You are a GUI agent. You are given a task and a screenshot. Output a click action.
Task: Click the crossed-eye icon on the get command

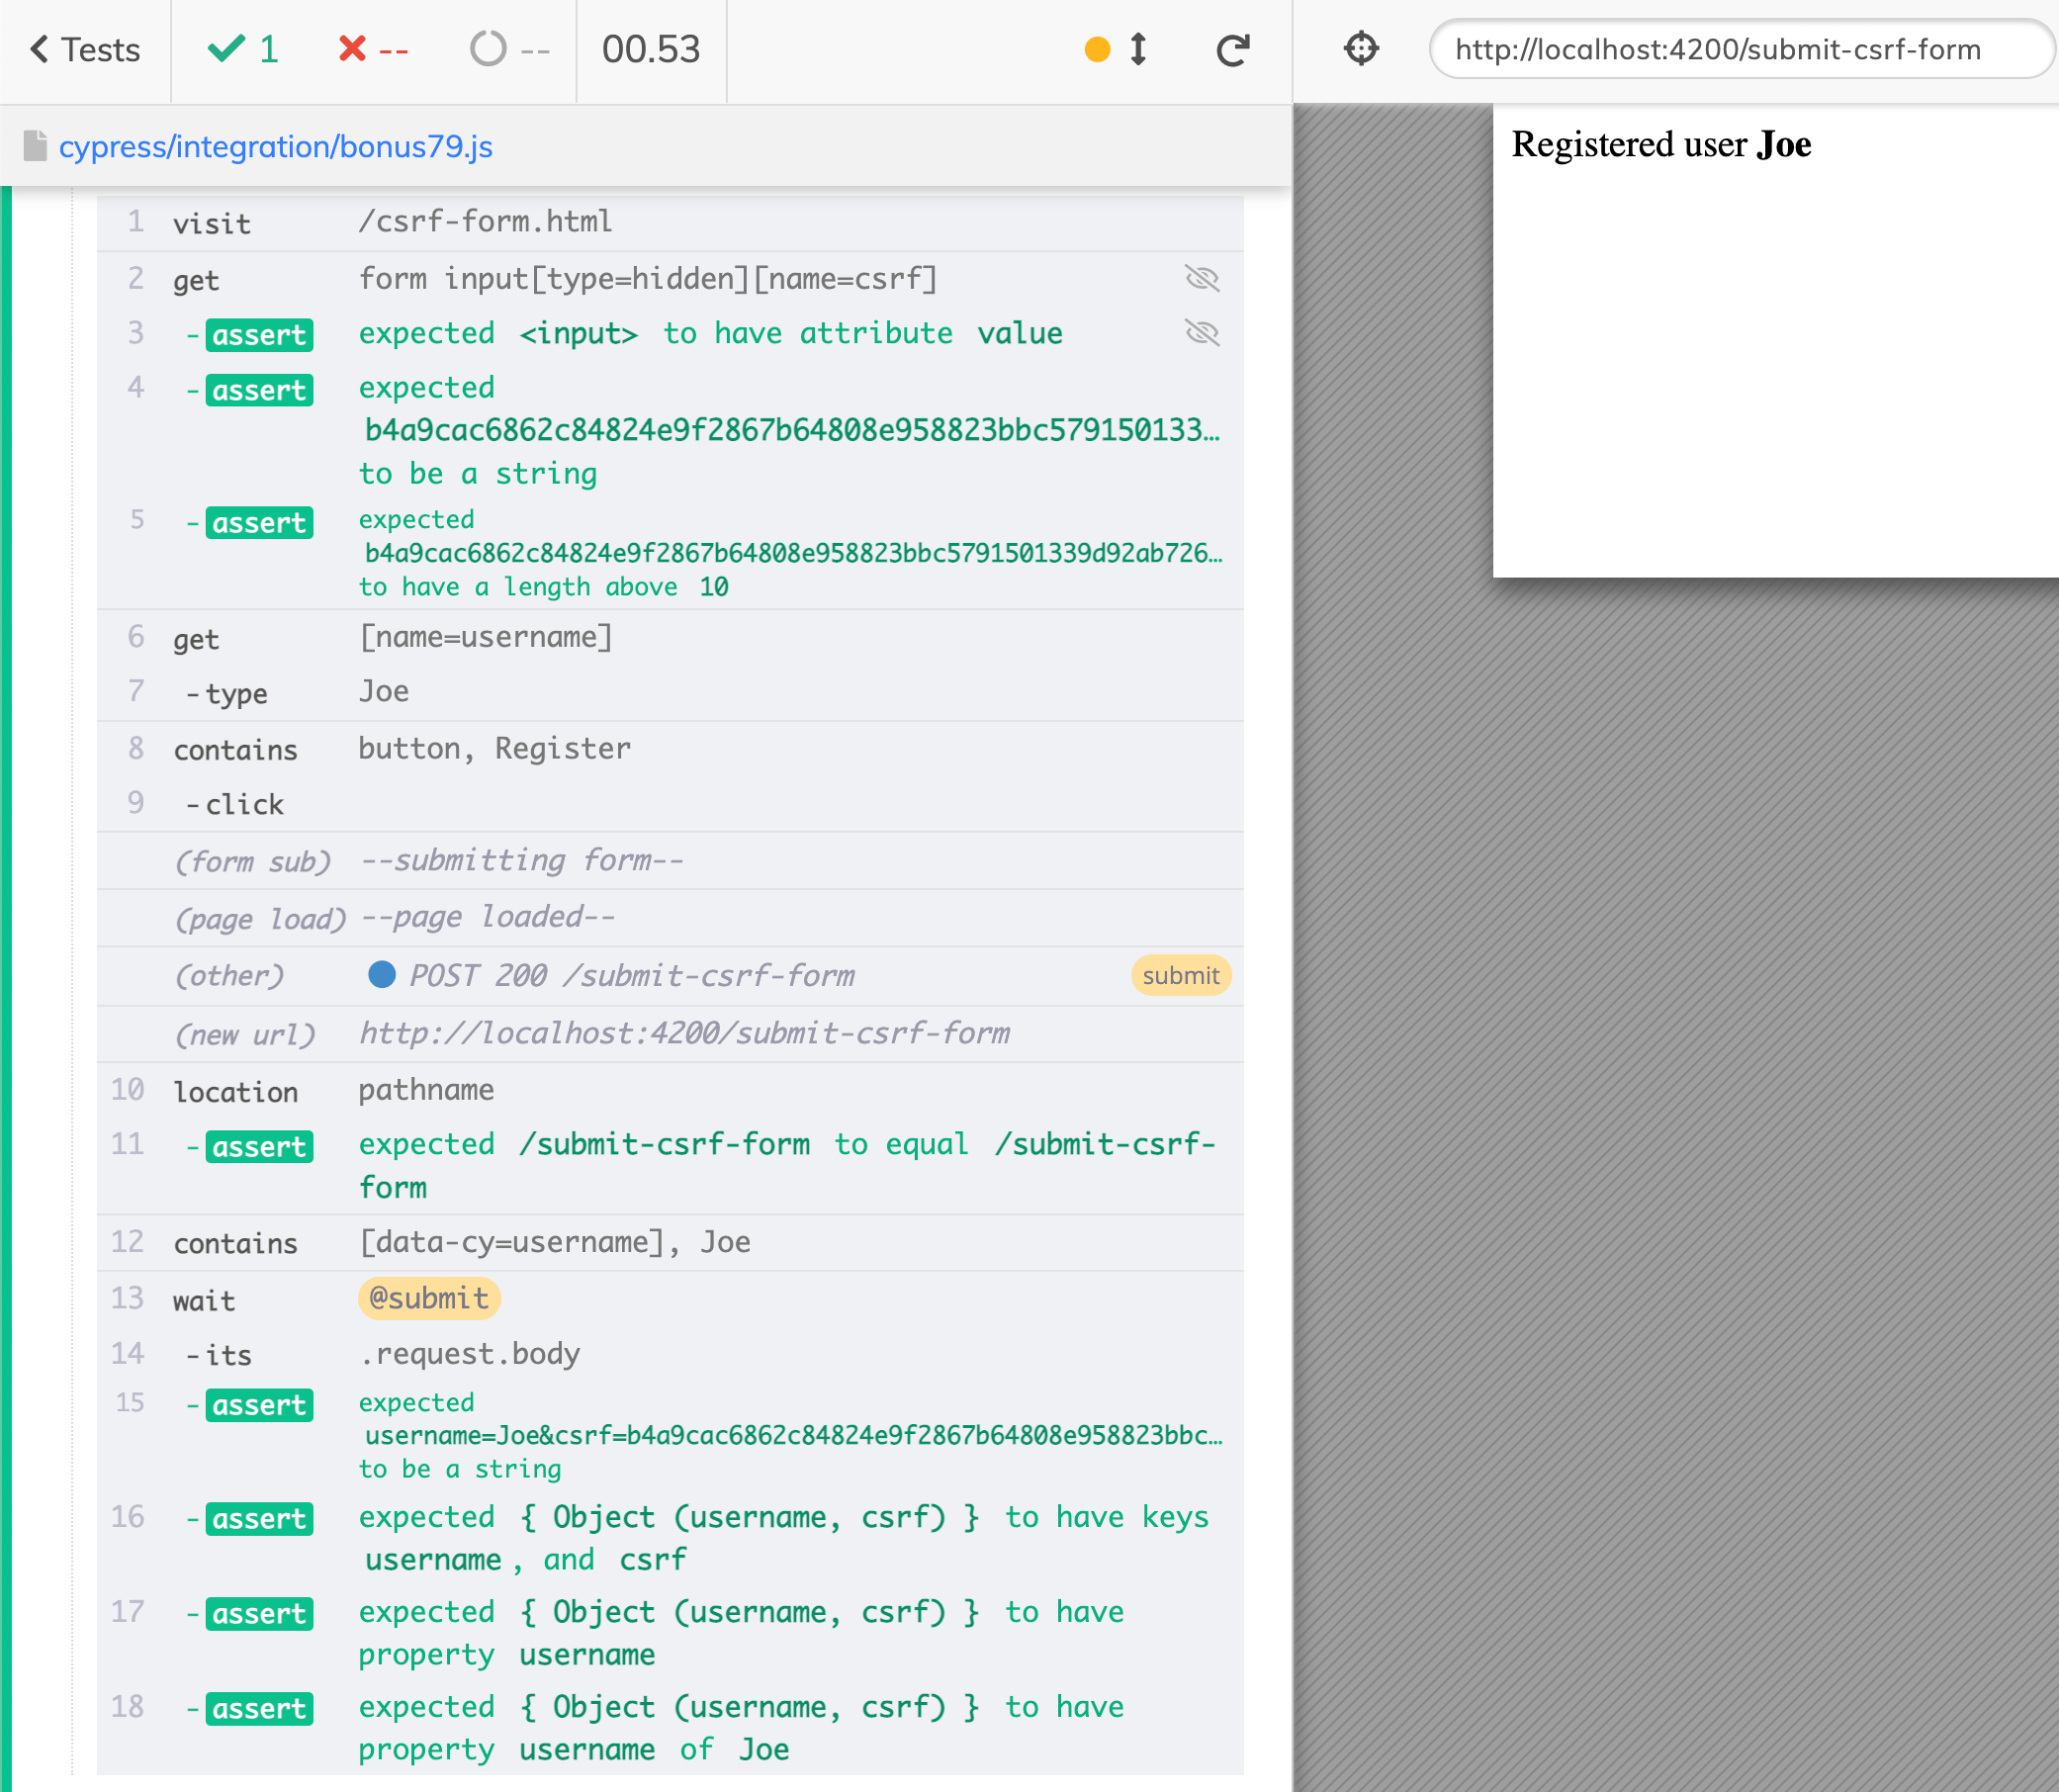point(1203,279)
